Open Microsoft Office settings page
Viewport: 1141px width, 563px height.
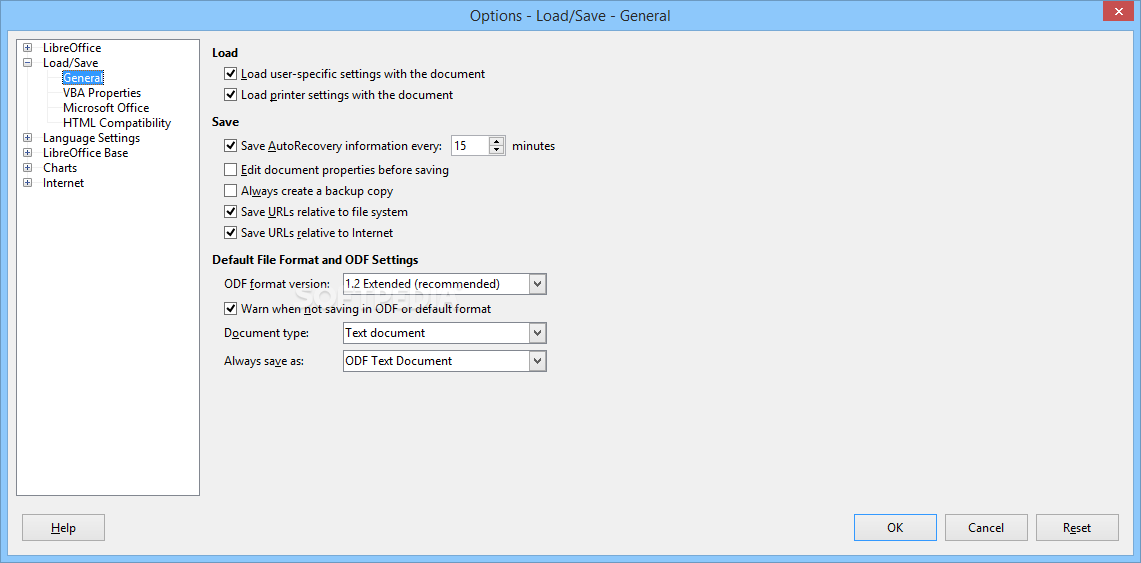pos(106,108)
